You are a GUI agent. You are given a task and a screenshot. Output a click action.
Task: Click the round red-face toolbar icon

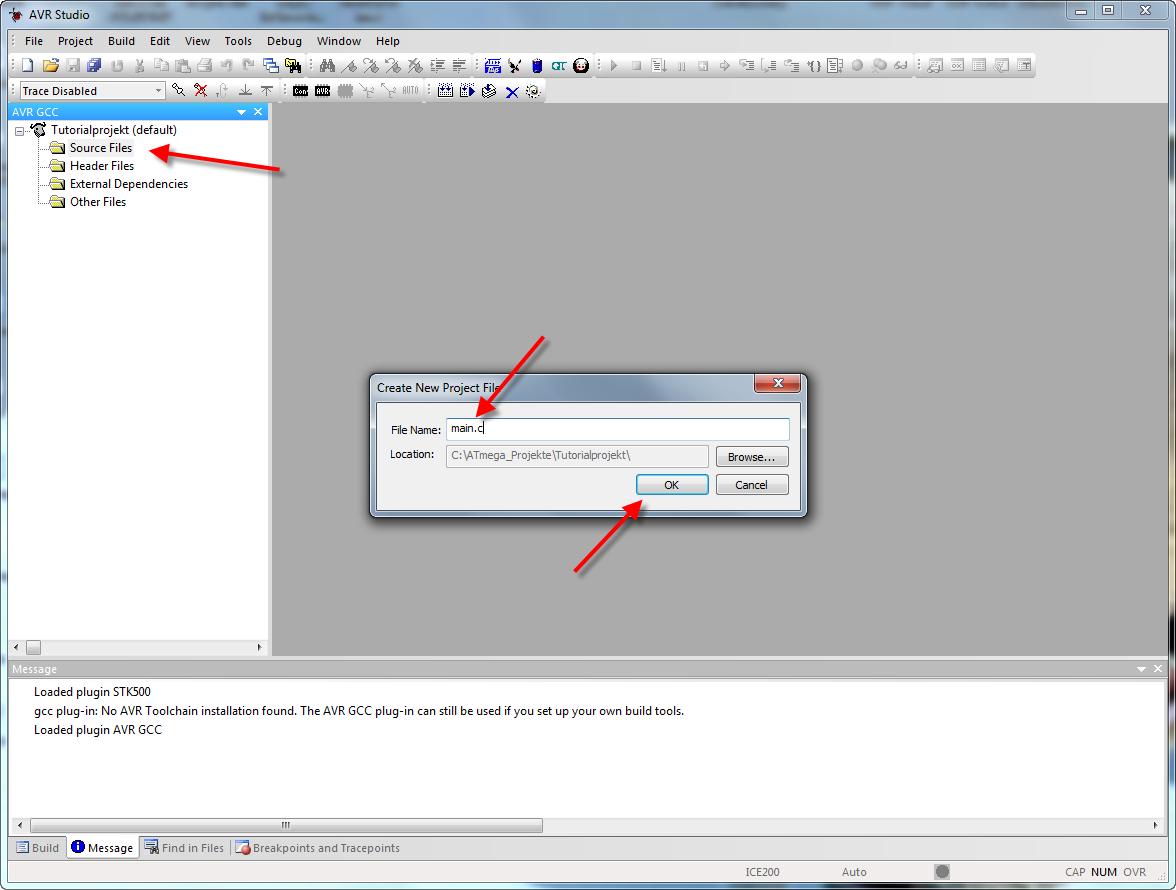tap(580, 66)
